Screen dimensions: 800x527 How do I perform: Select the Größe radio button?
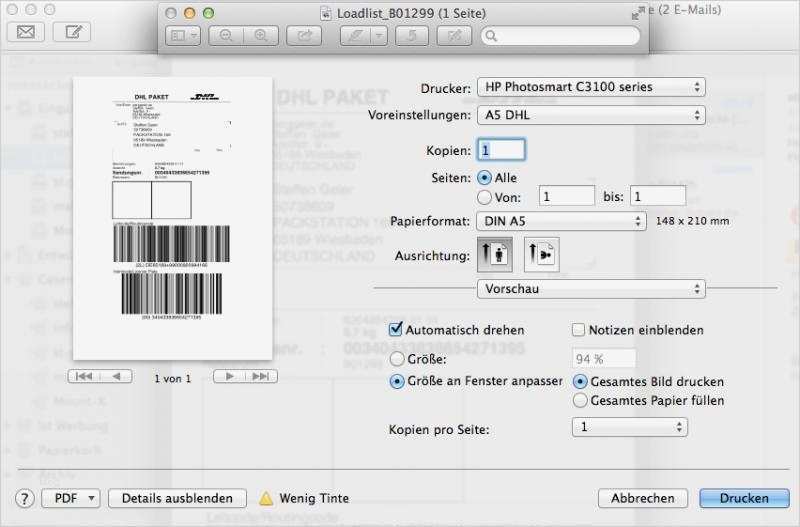coord(397,359)
